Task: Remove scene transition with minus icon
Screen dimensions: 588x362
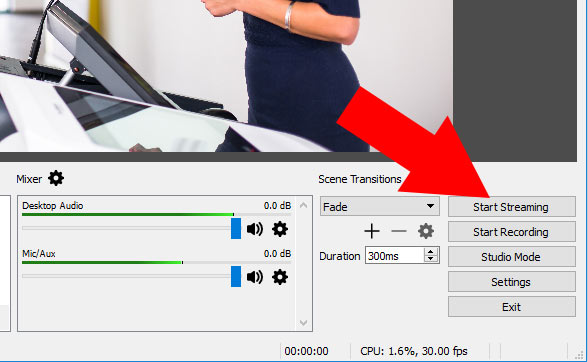Action: [x=399, y=231]
